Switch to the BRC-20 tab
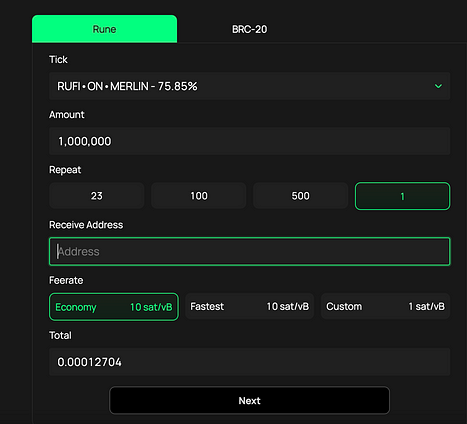The height and width of the screenshot is (424, 467). [x=249, y=29]
